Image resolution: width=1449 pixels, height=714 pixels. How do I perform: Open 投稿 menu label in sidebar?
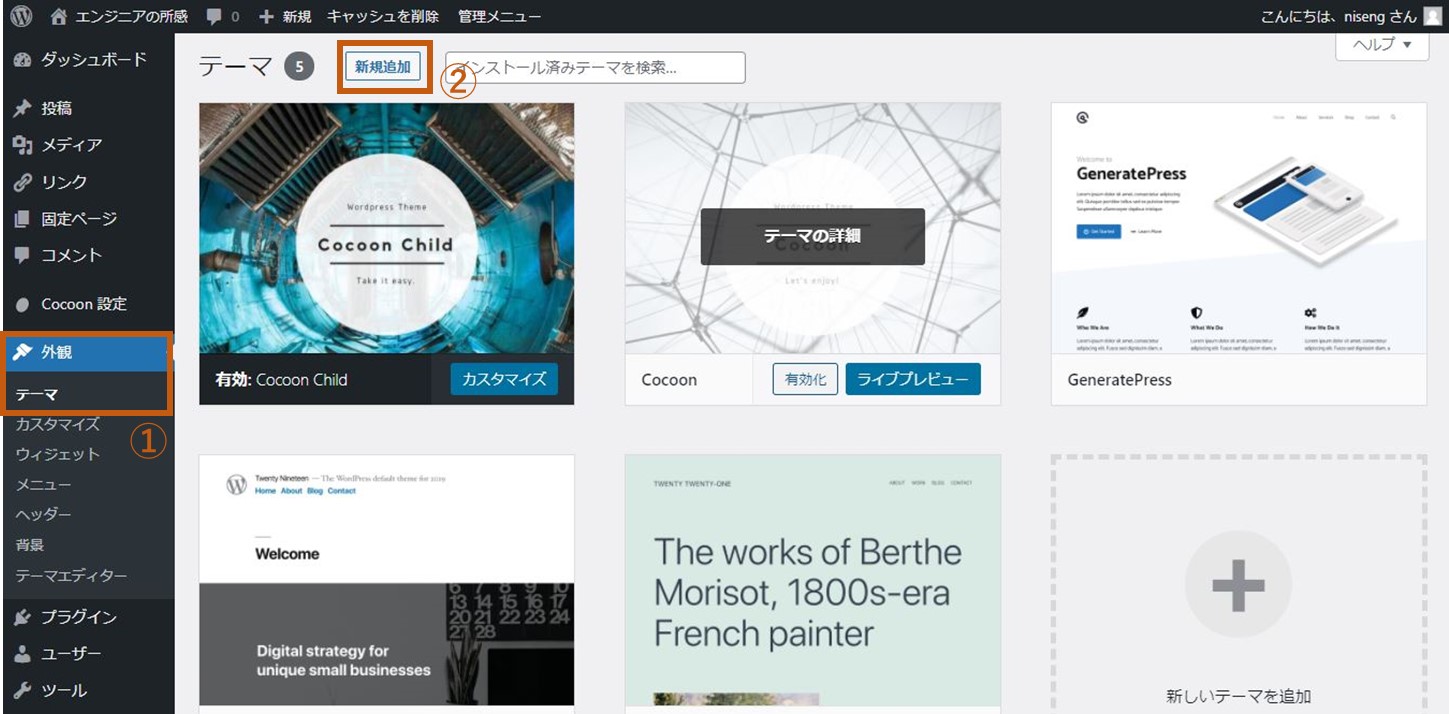[56, 108]
